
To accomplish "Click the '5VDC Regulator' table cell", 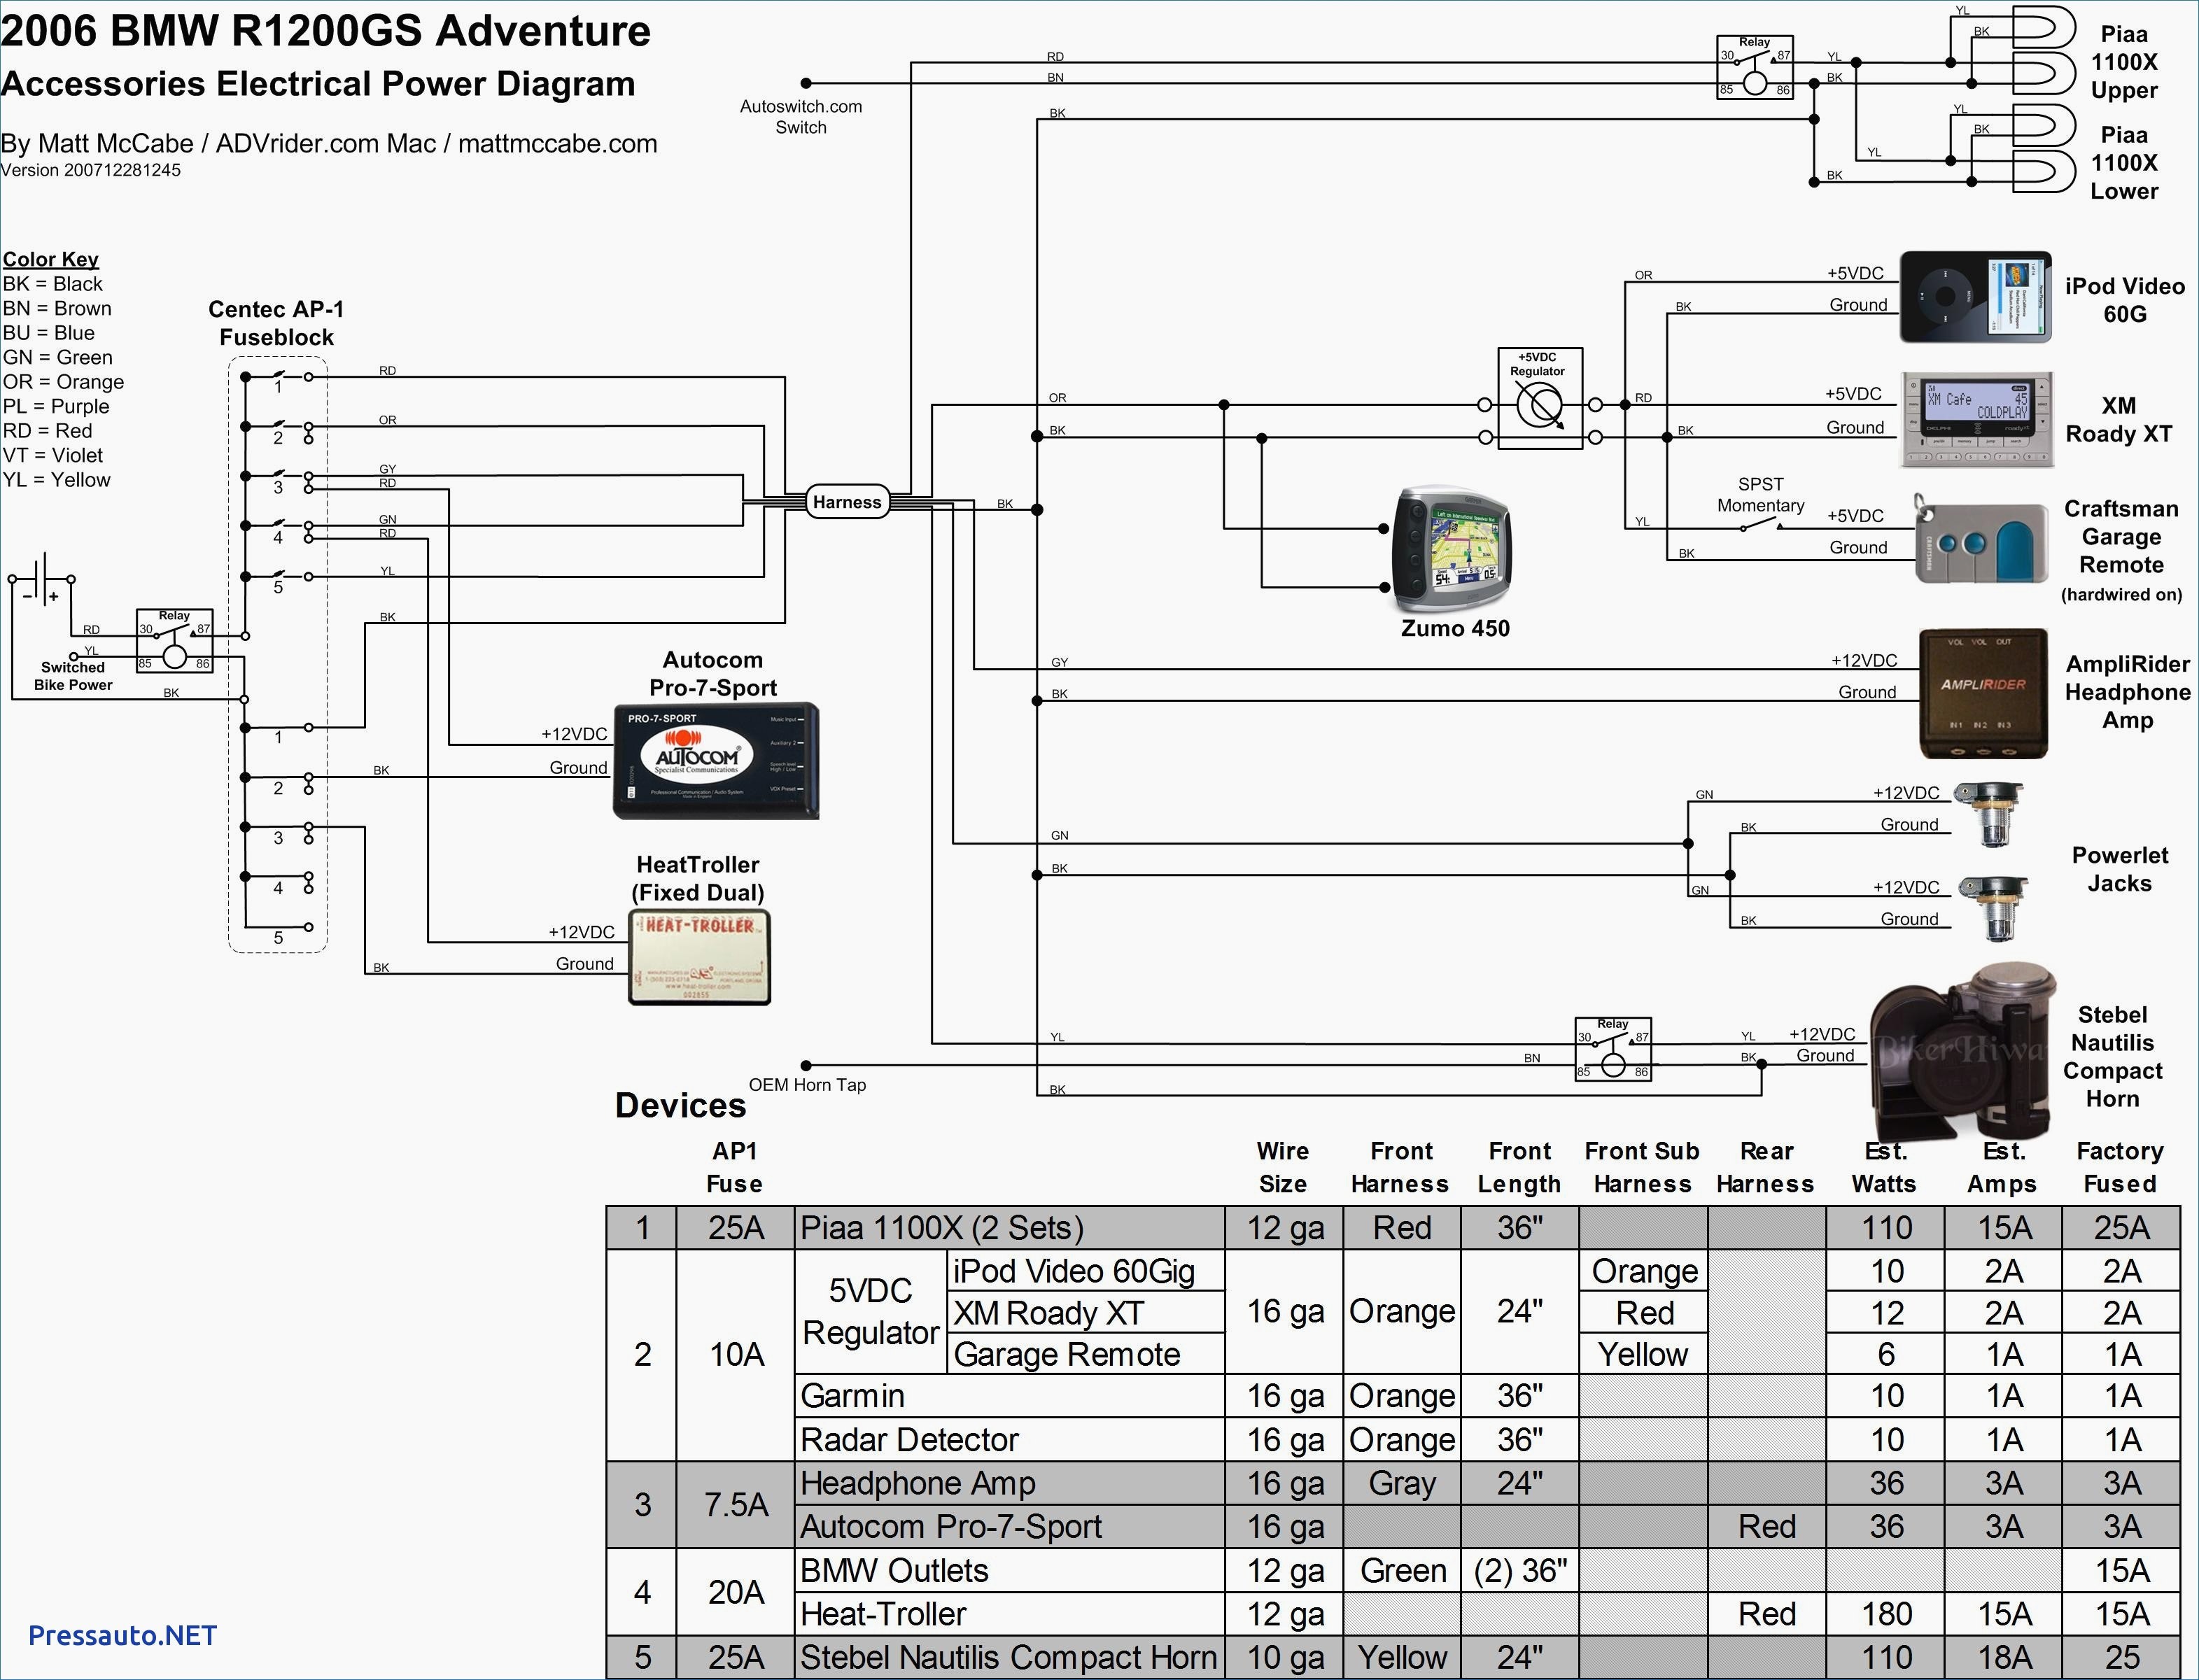I will click(x=871, y=1311).
